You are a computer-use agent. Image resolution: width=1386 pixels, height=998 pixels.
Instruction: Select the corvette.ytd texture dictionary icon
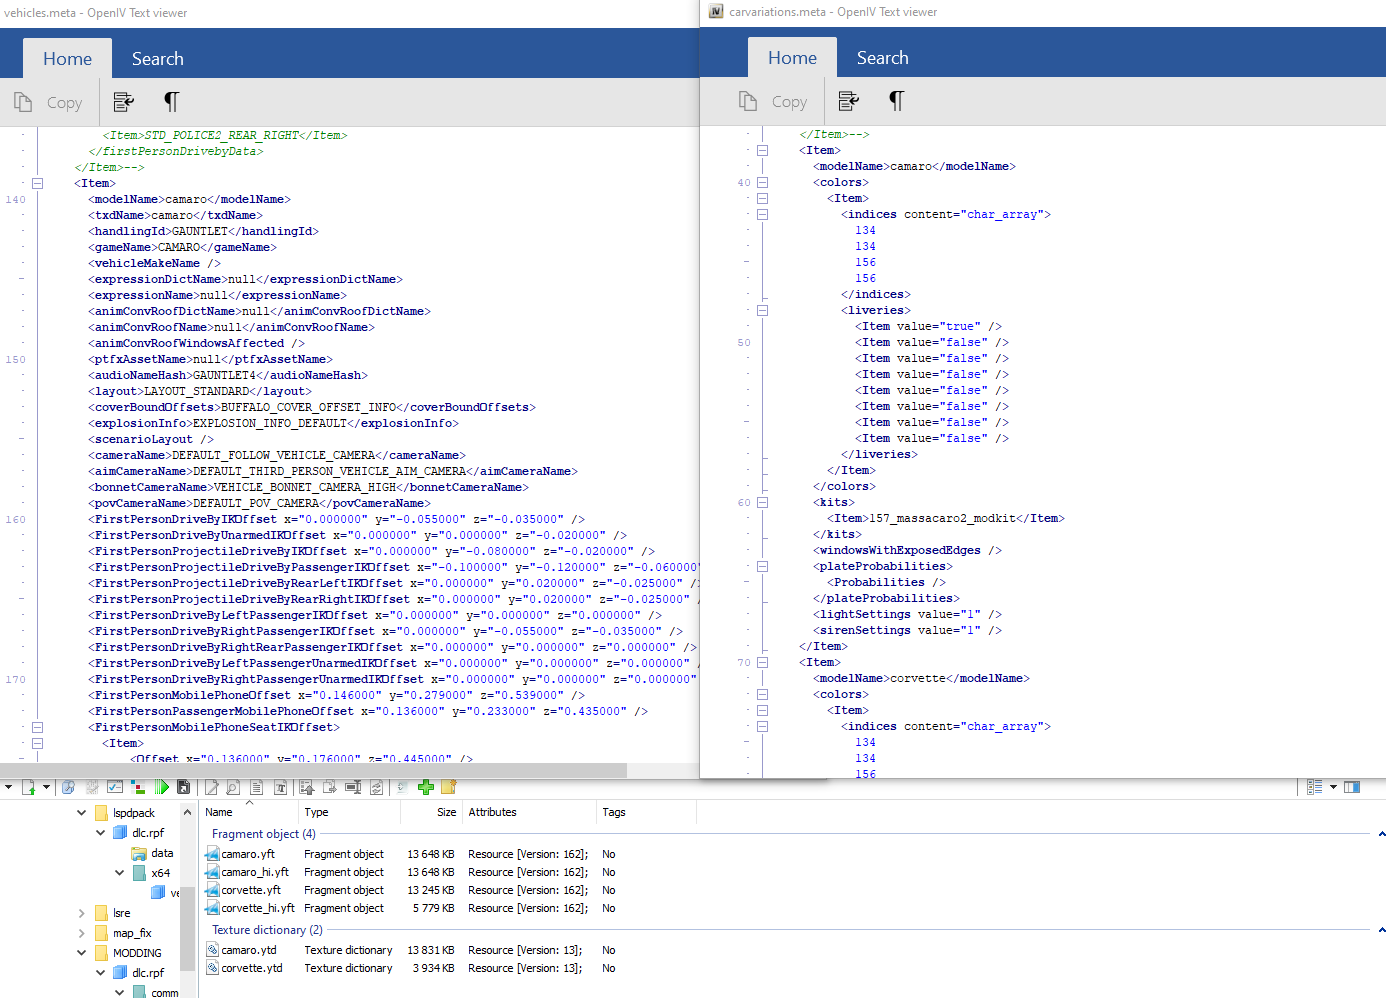pyautogui.click(x=213, y=968)
